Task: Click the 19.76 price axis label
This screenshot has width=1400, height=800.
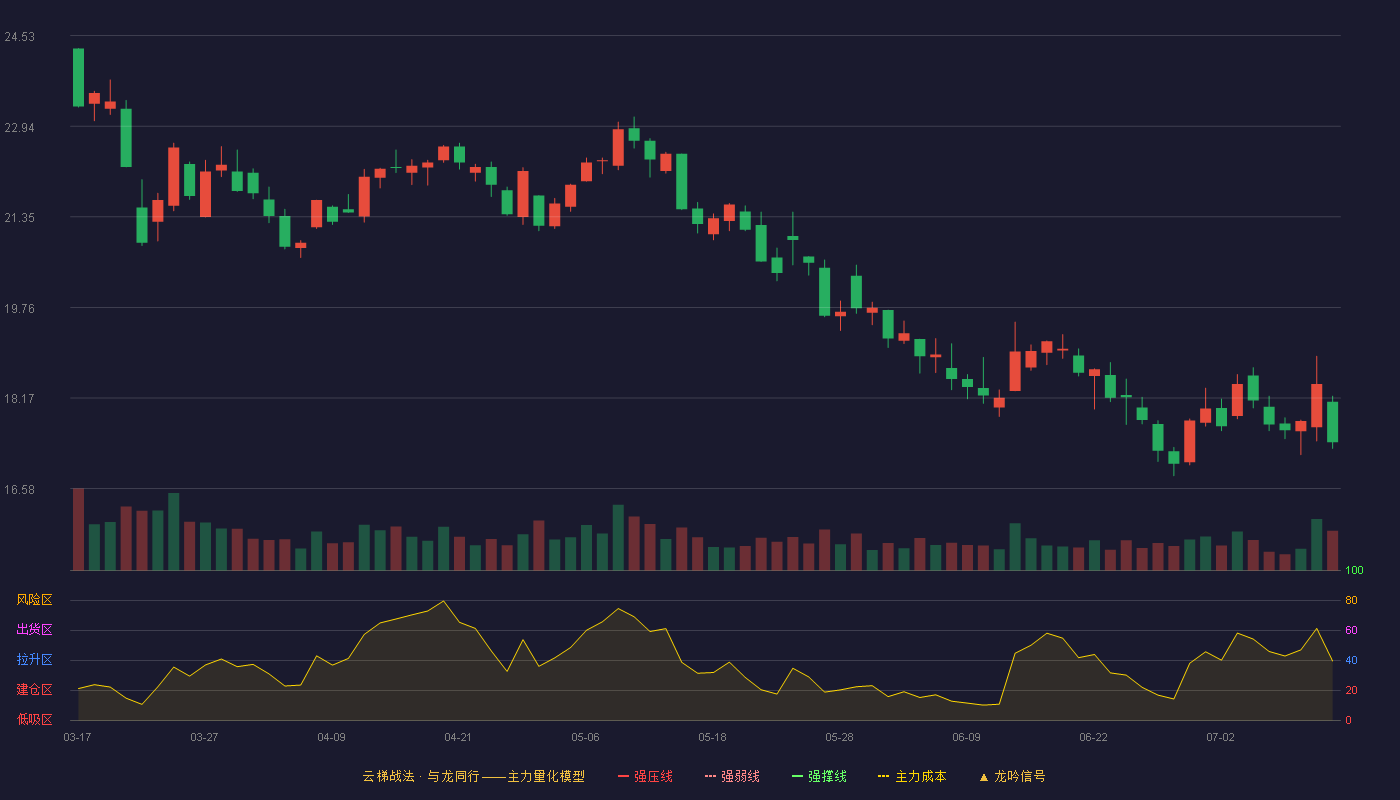Action: click(19, 309)
